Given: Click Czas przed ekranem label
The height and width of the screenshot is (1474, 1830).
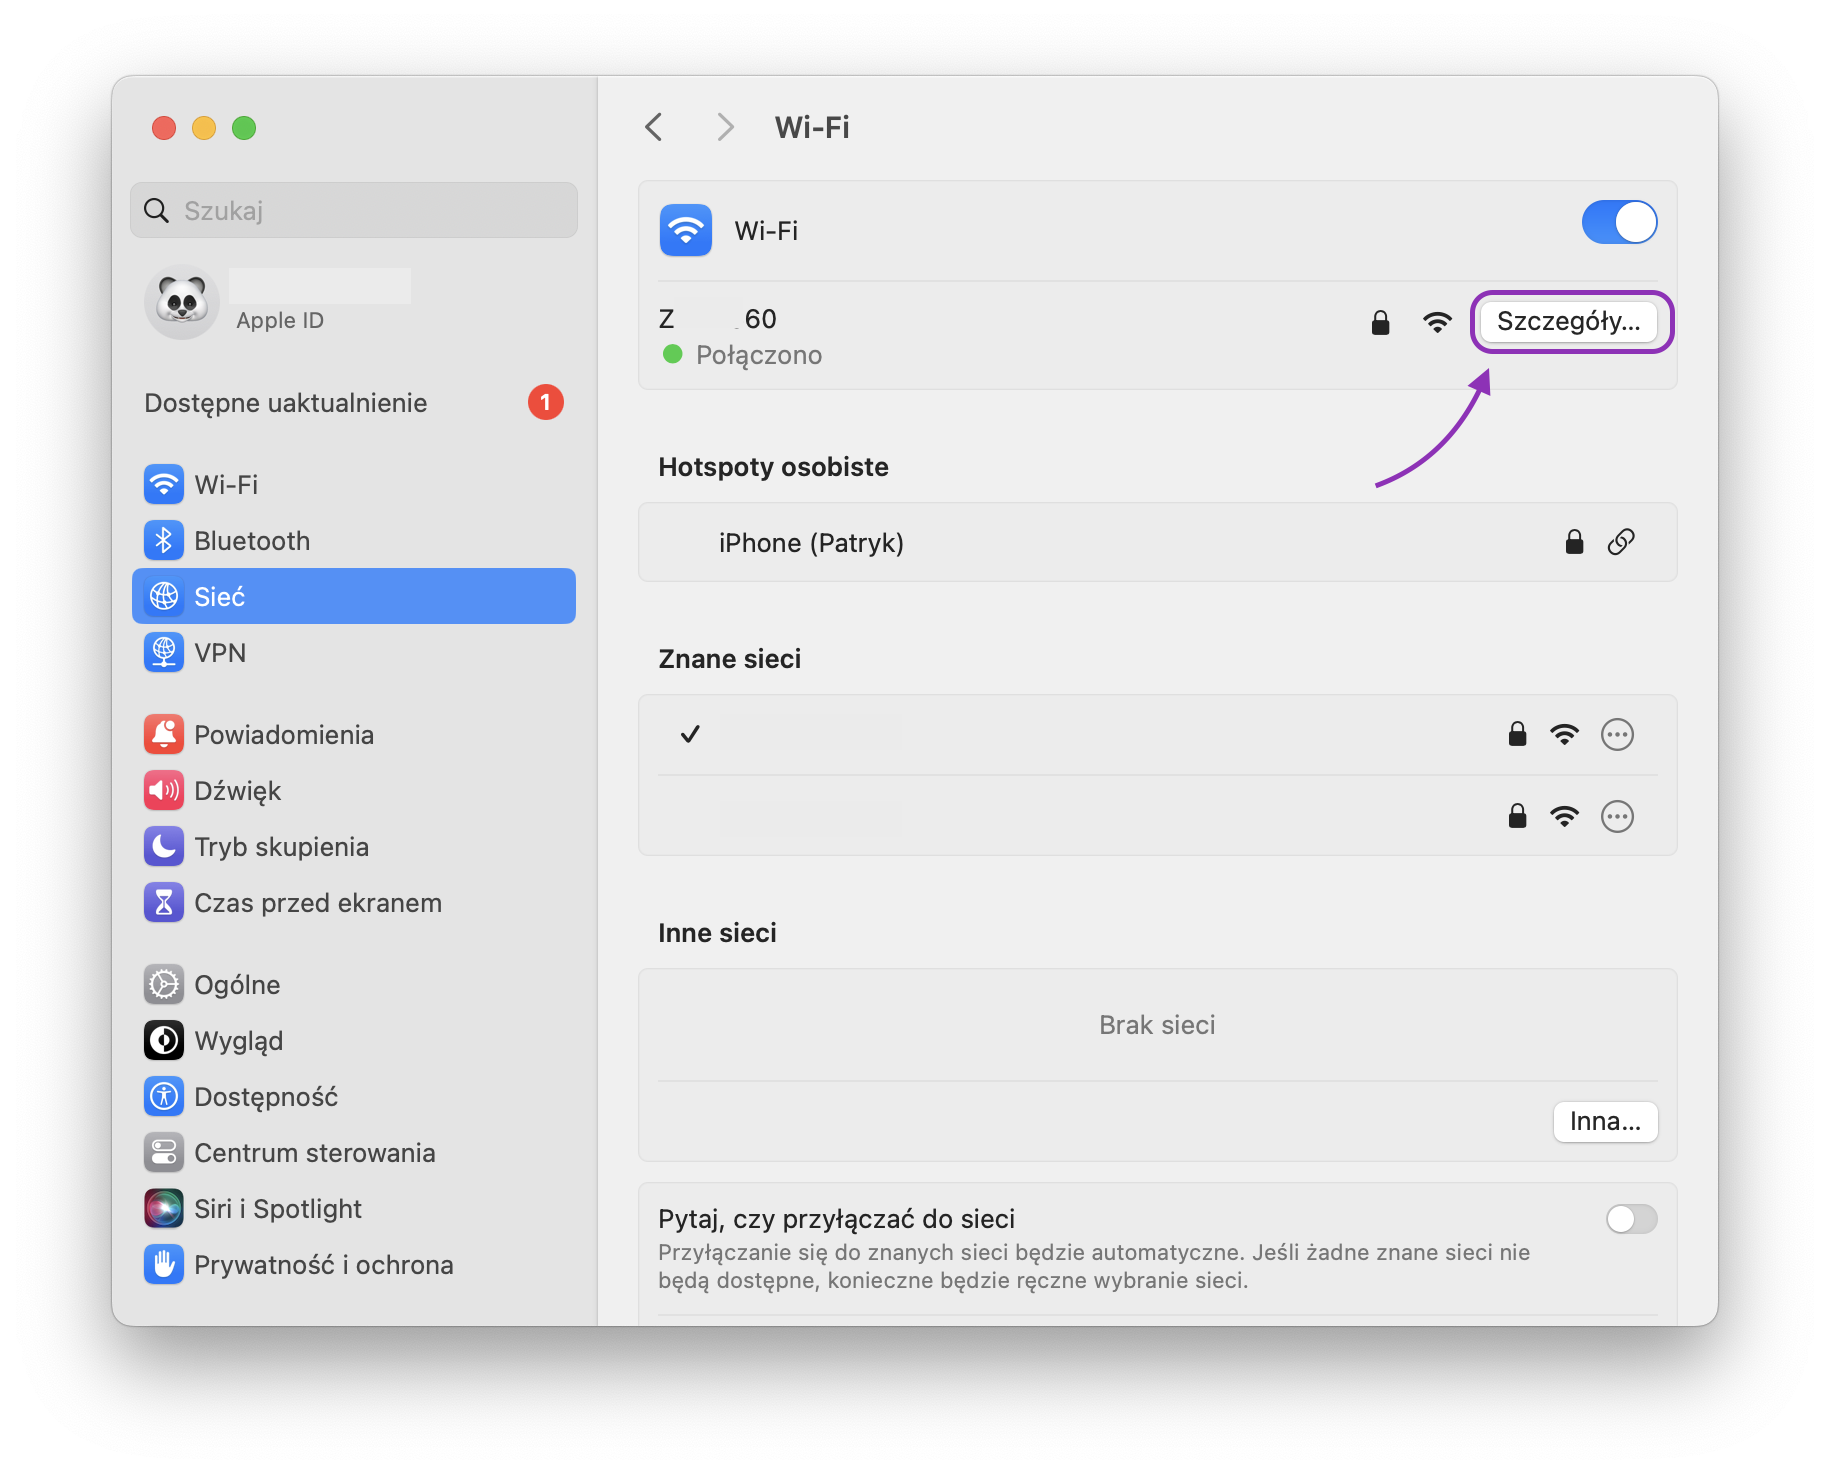Looking at the screenshot, I should coord(318,903).
